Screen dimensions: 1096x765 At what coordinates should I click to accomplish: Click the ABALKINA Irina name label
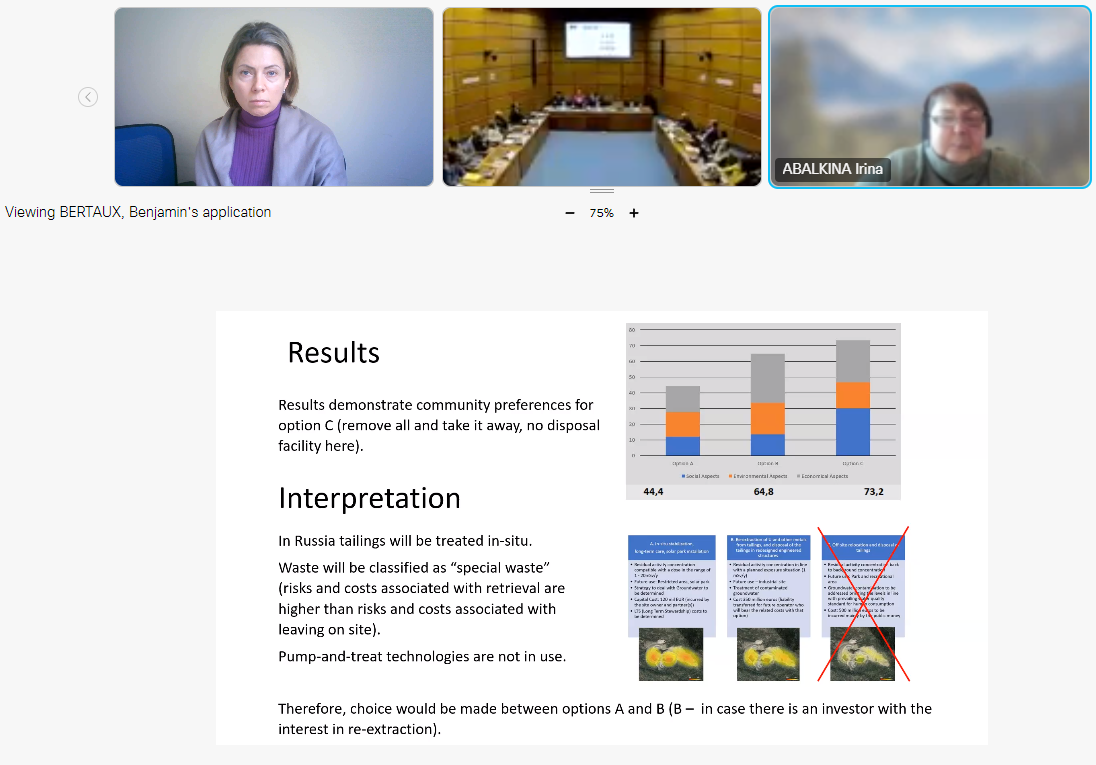coord(832,169)
